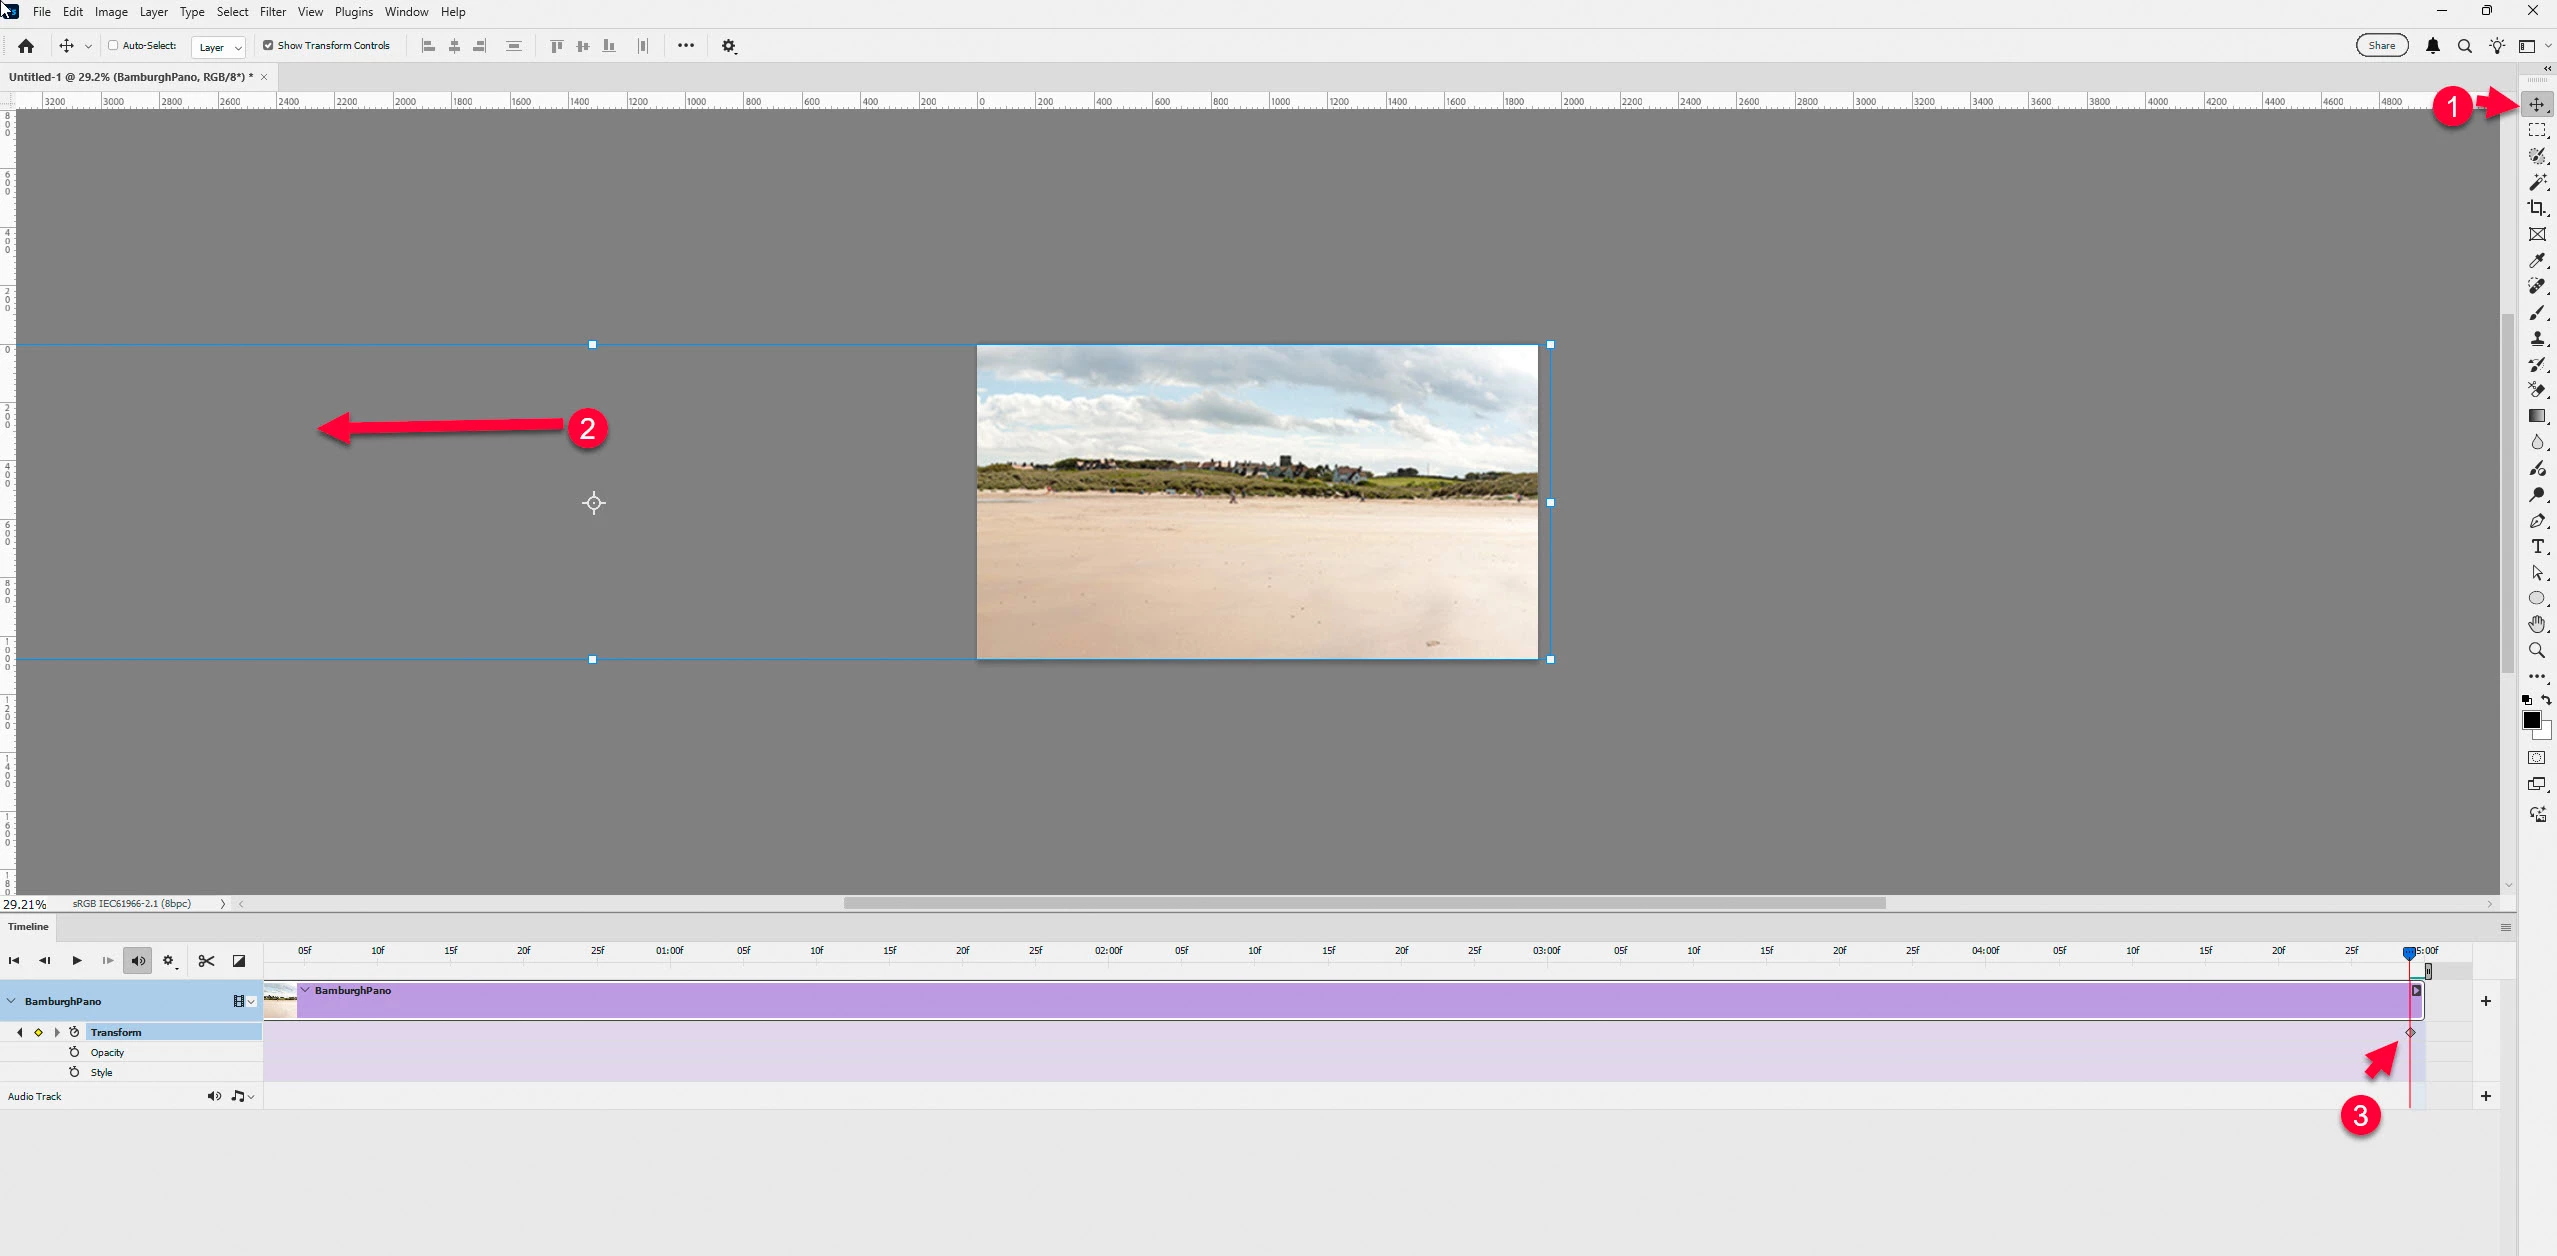The image size is (2557, 1256).
Task: Select the Crop tool
Action: coord(2536,208)
